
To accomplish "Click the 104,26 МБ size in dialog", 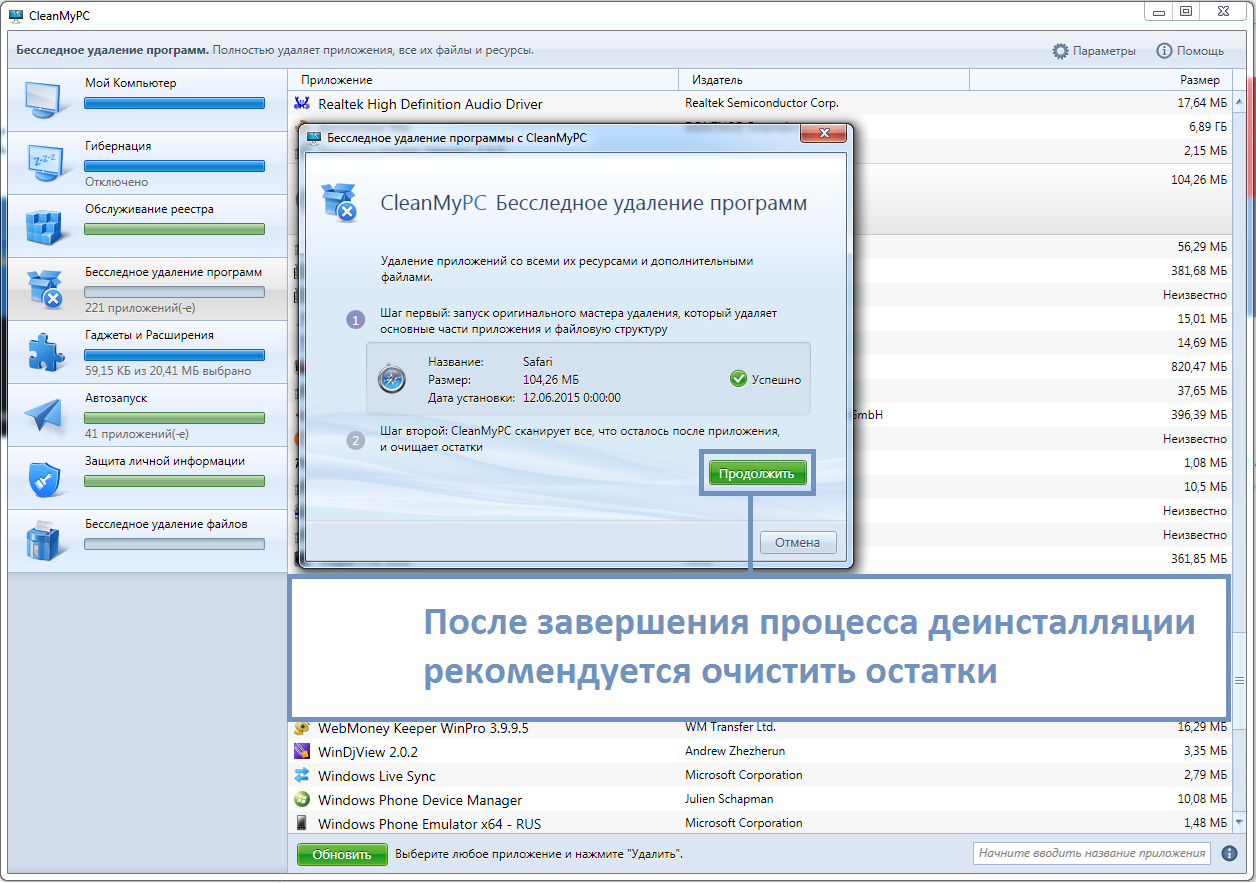I will click(551, 380).
